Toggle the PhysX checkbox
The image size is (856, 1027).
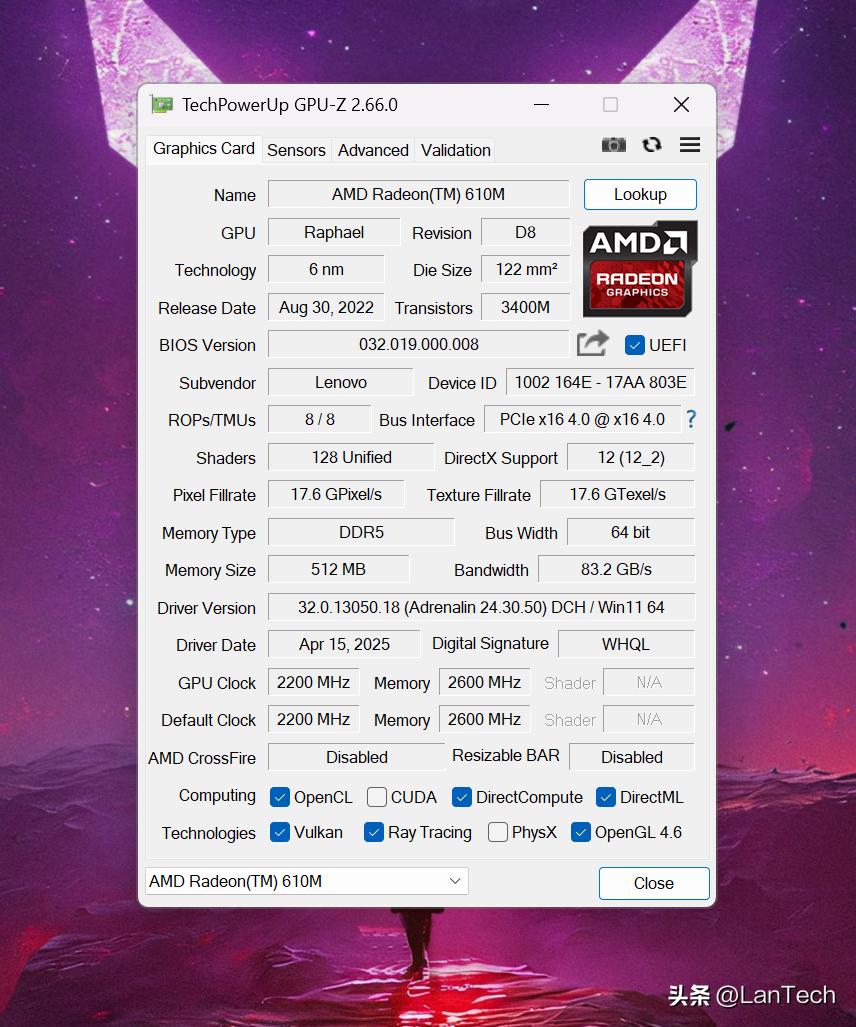(498, 832)
